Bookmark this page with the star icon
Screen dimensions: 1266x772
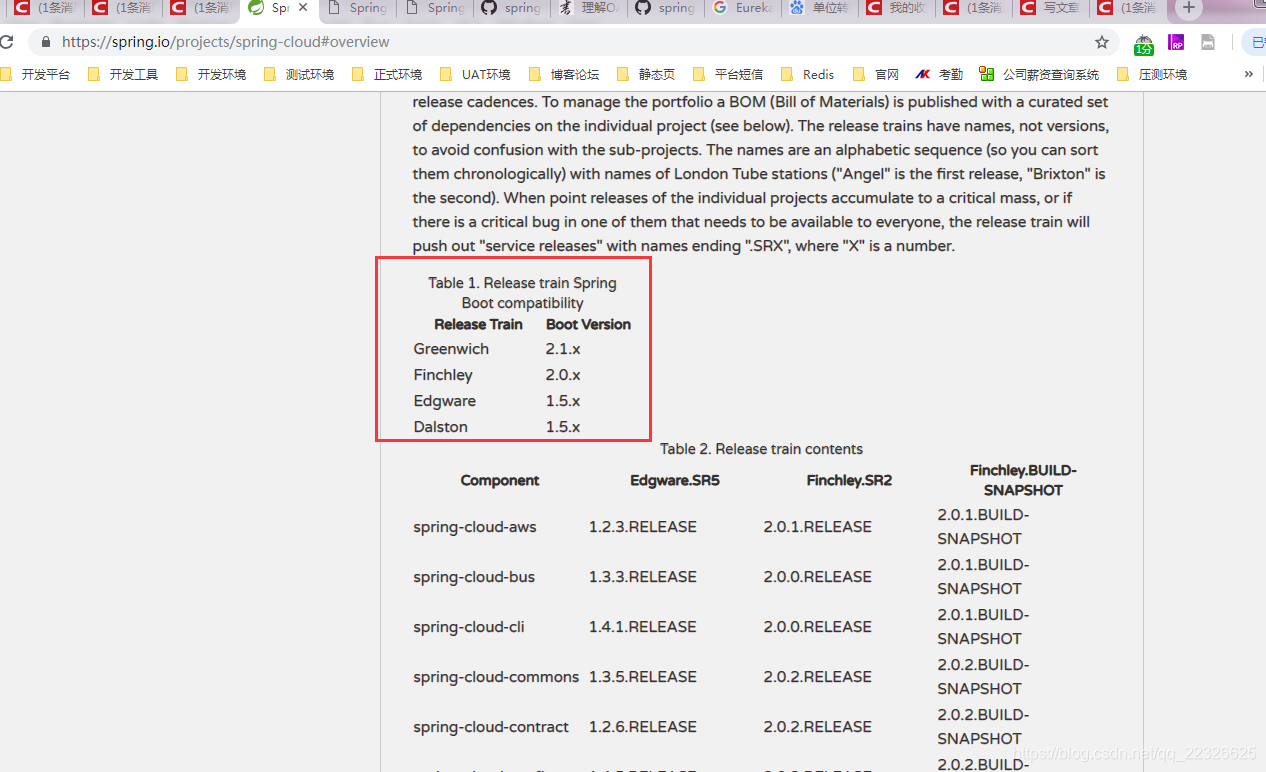click(x=1102, y=42)
